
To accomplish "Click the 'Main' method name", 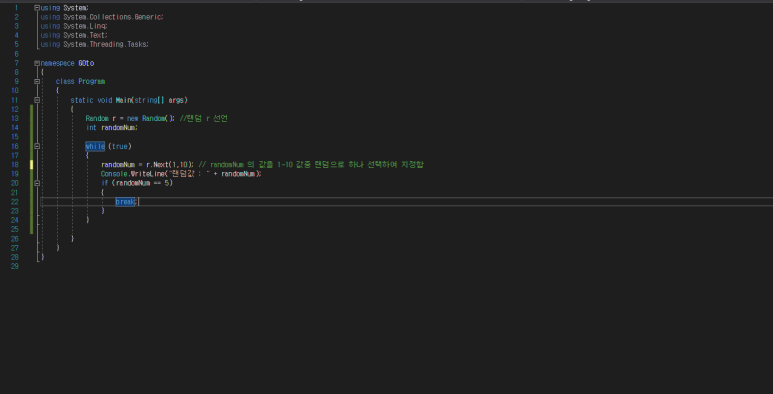I will (x=123, y=100).
